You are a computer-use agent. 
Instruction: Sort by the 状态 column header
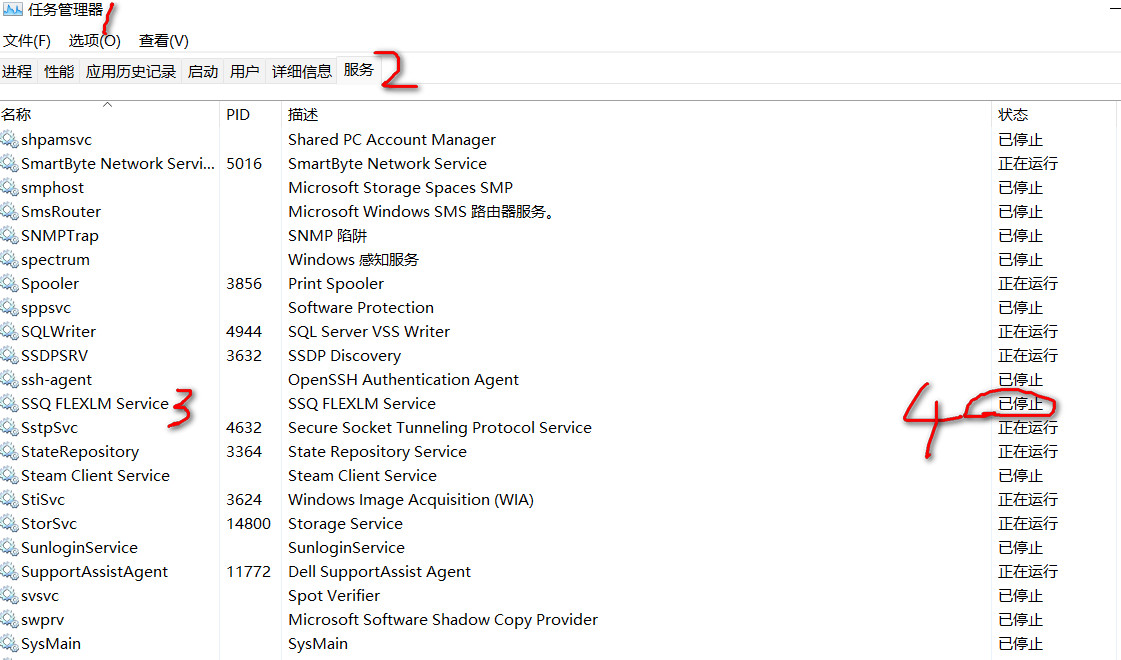pyautogui.click(x=1013, y=115)
